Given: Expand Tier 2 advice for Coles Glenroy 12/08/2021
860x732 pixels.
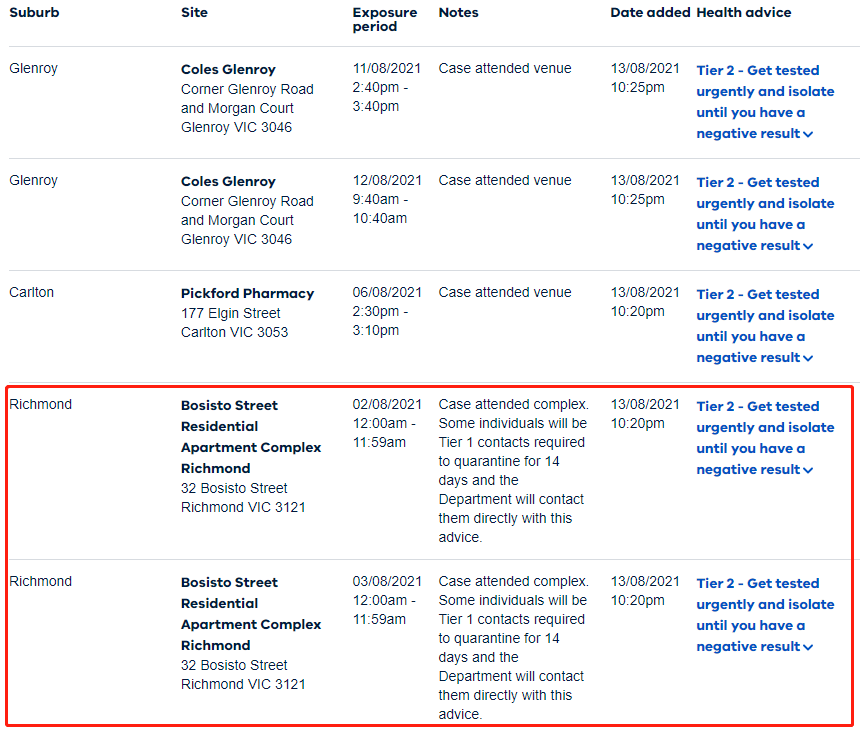Looking at the screenshot, I should [765, 214].
